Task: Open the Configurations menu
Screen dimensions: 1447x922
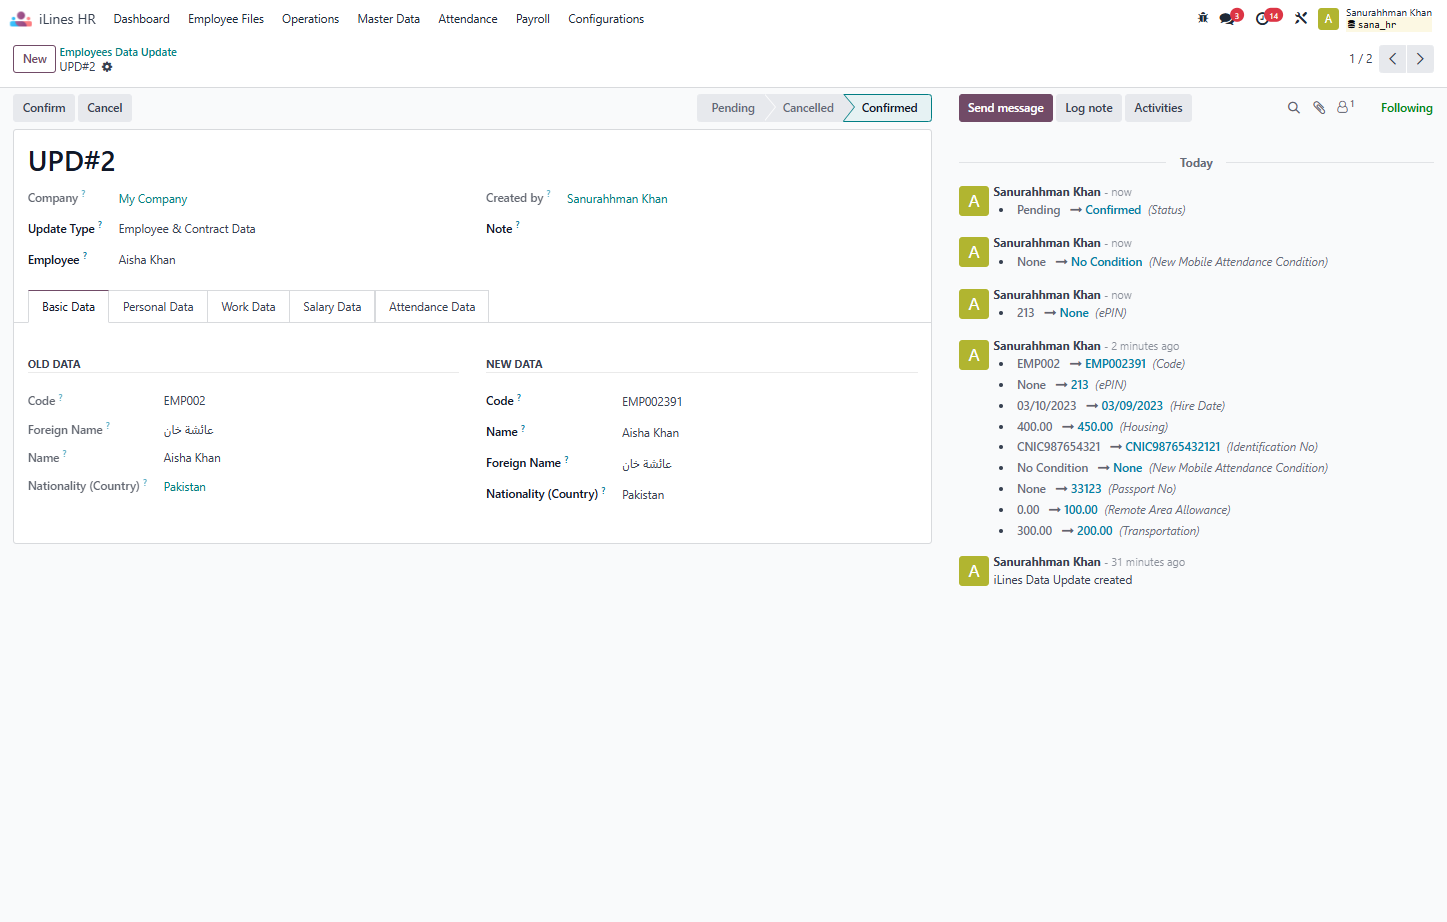Action: (x=606, y=19)
